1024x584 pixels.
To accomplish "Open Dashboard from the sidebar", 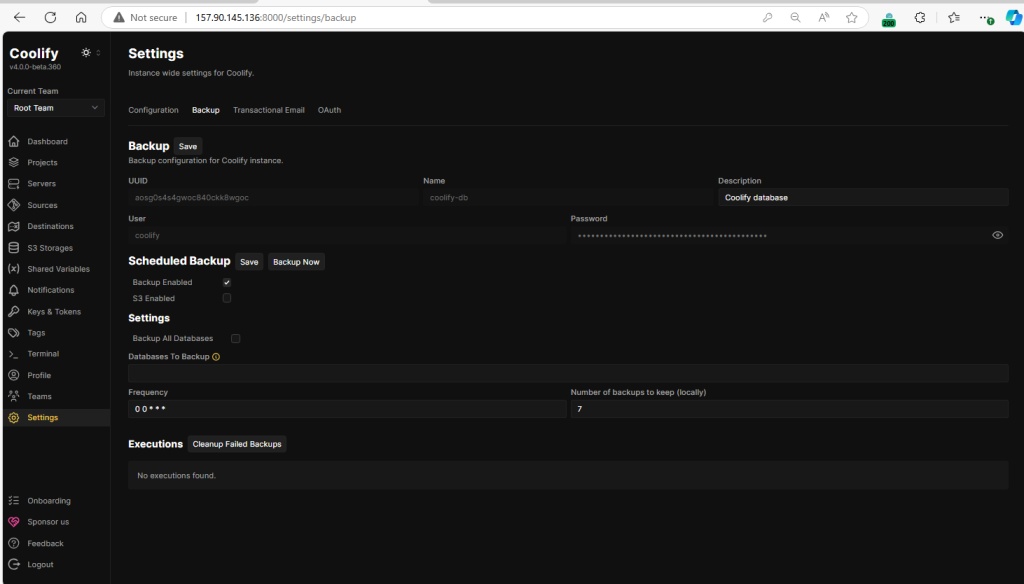I will (x=47, y=141).
